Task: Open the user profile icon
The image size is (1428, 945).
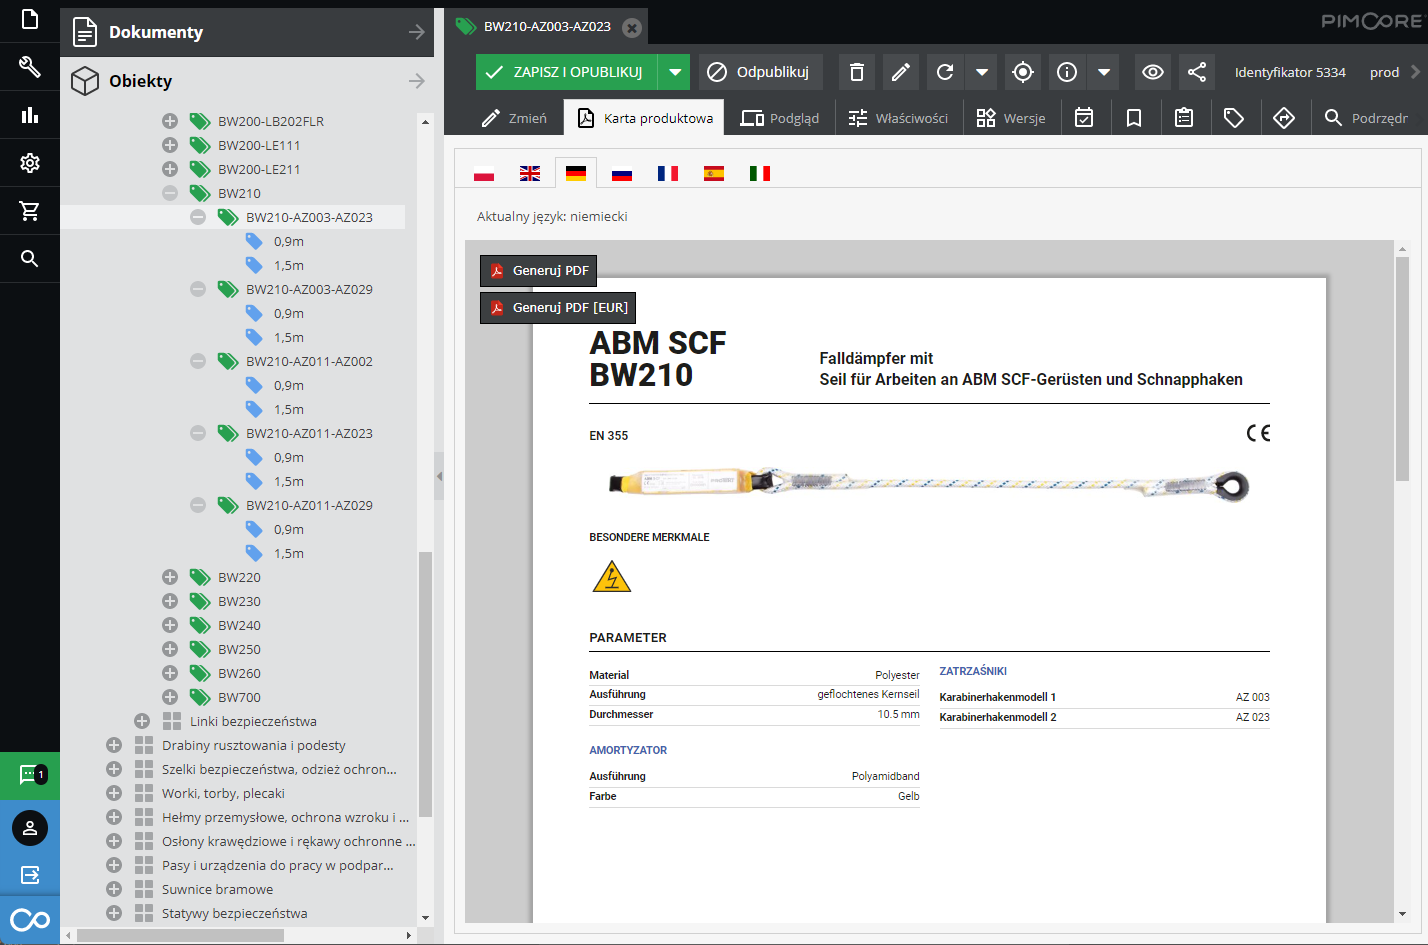Action: point(30,828)
